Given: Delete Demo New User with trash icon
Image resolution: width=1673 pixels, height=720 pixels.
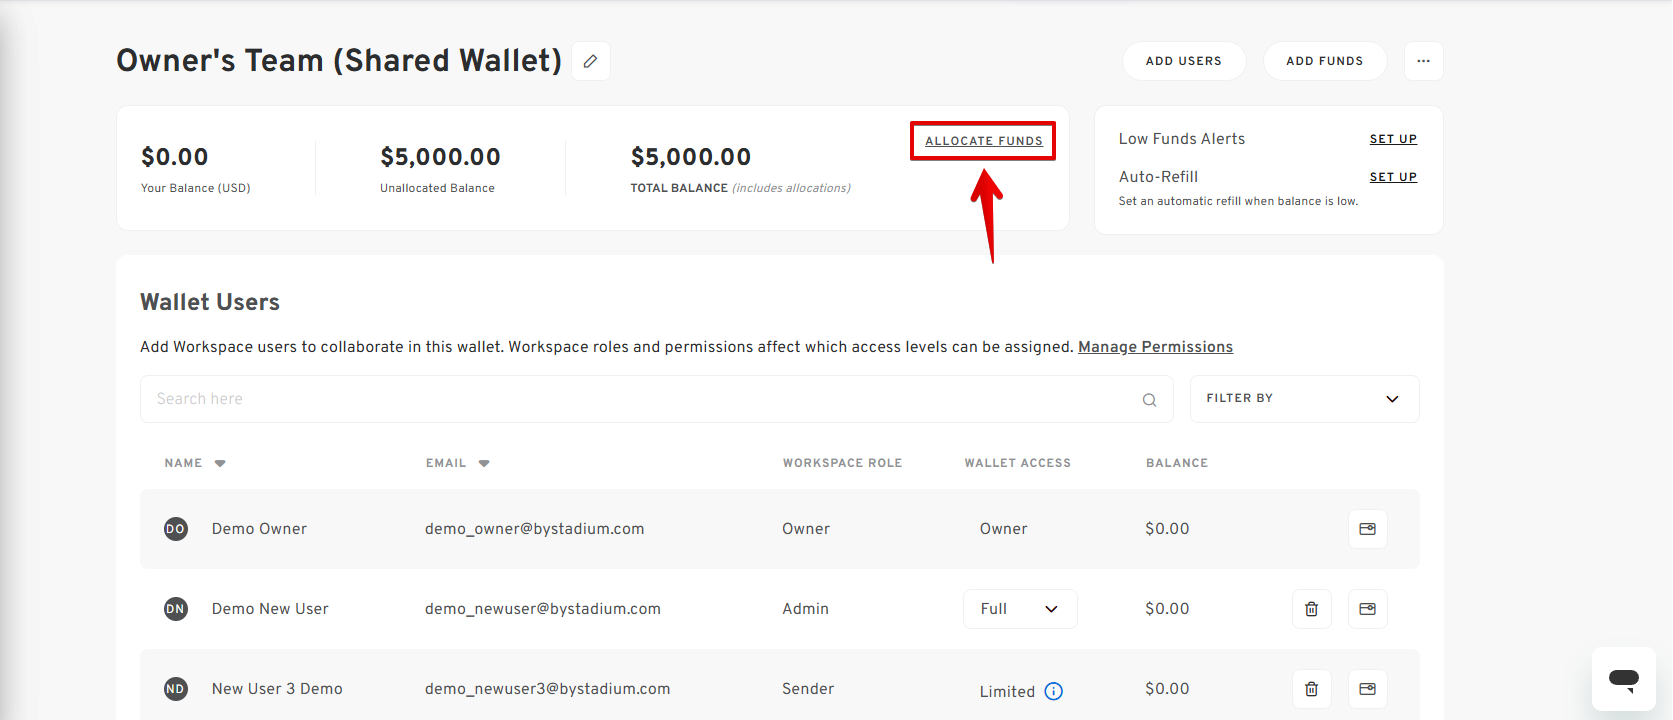Looking at the screenshot, I should coord(1311,609).
